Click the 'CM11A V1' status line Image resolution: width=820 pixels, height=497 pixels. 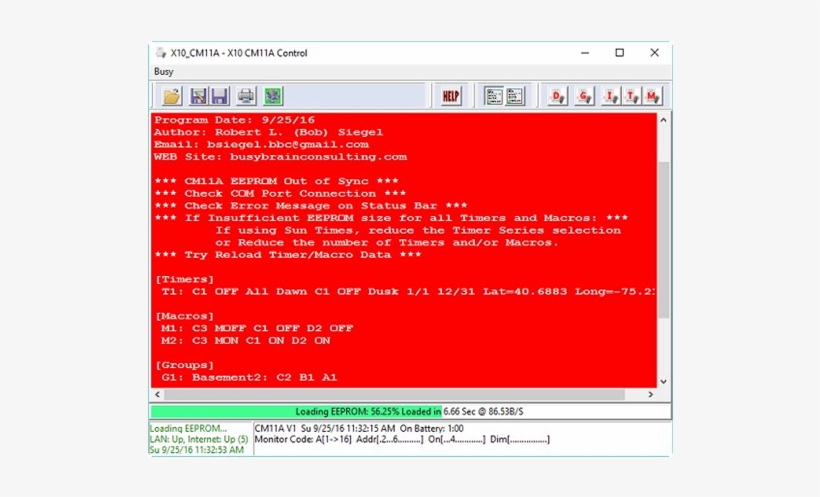[359, 428]
